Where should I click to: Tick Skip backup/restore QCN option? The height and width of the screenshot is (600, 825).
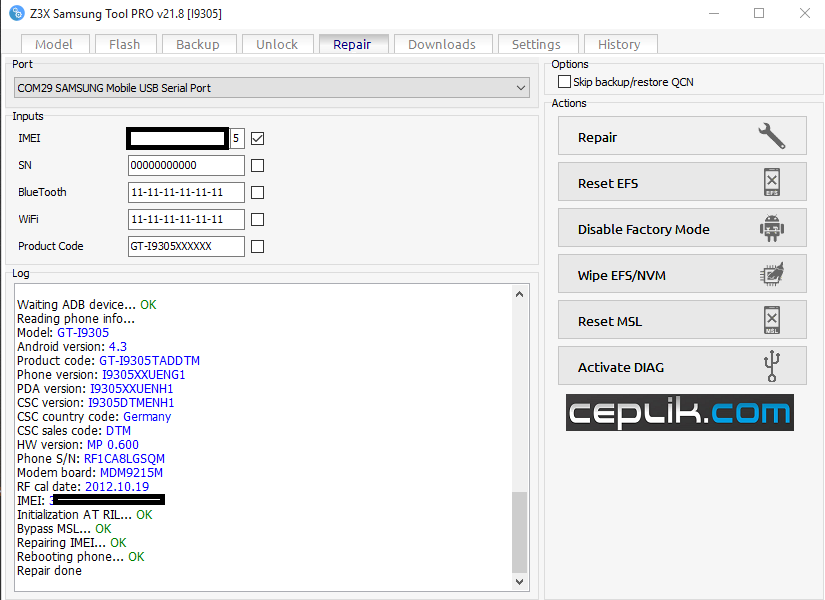[x=565, y=82]
